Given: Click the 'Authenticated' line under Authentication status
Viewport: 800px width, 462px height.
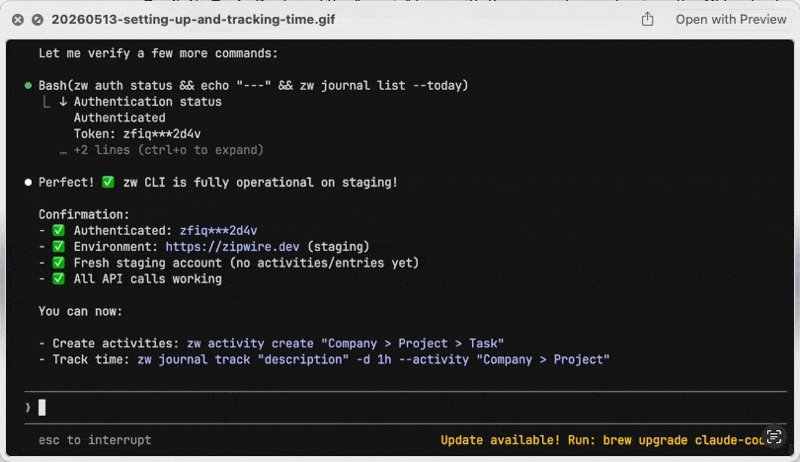Looking at the screenshot, I should click(119, 118).
